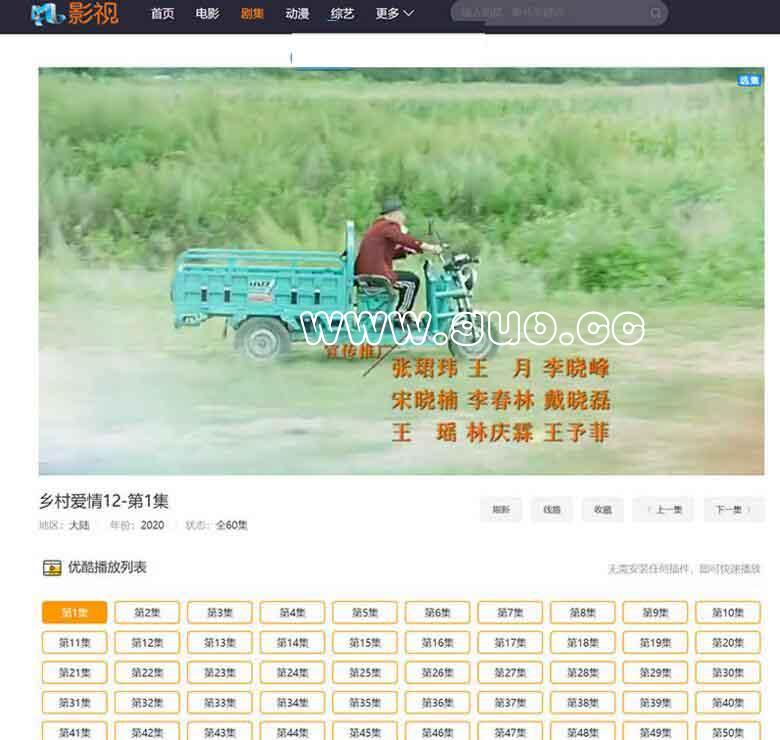Screen dimensions: 780x740
Task: Choose episode 第35集
Action: [365, 703]
